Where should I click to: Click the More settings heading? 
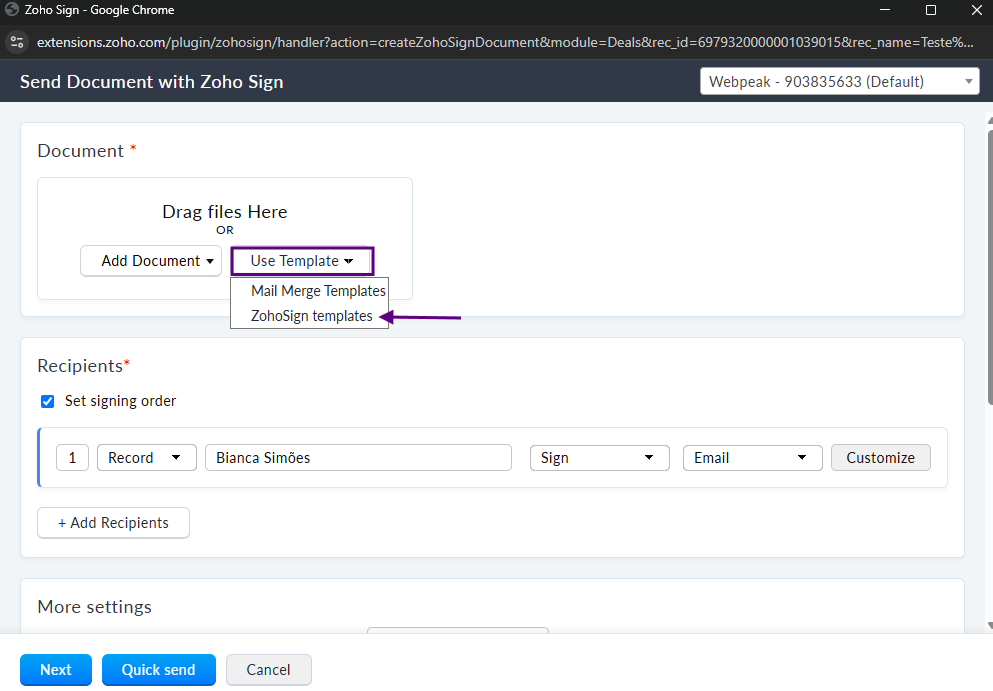pos(94,607)
